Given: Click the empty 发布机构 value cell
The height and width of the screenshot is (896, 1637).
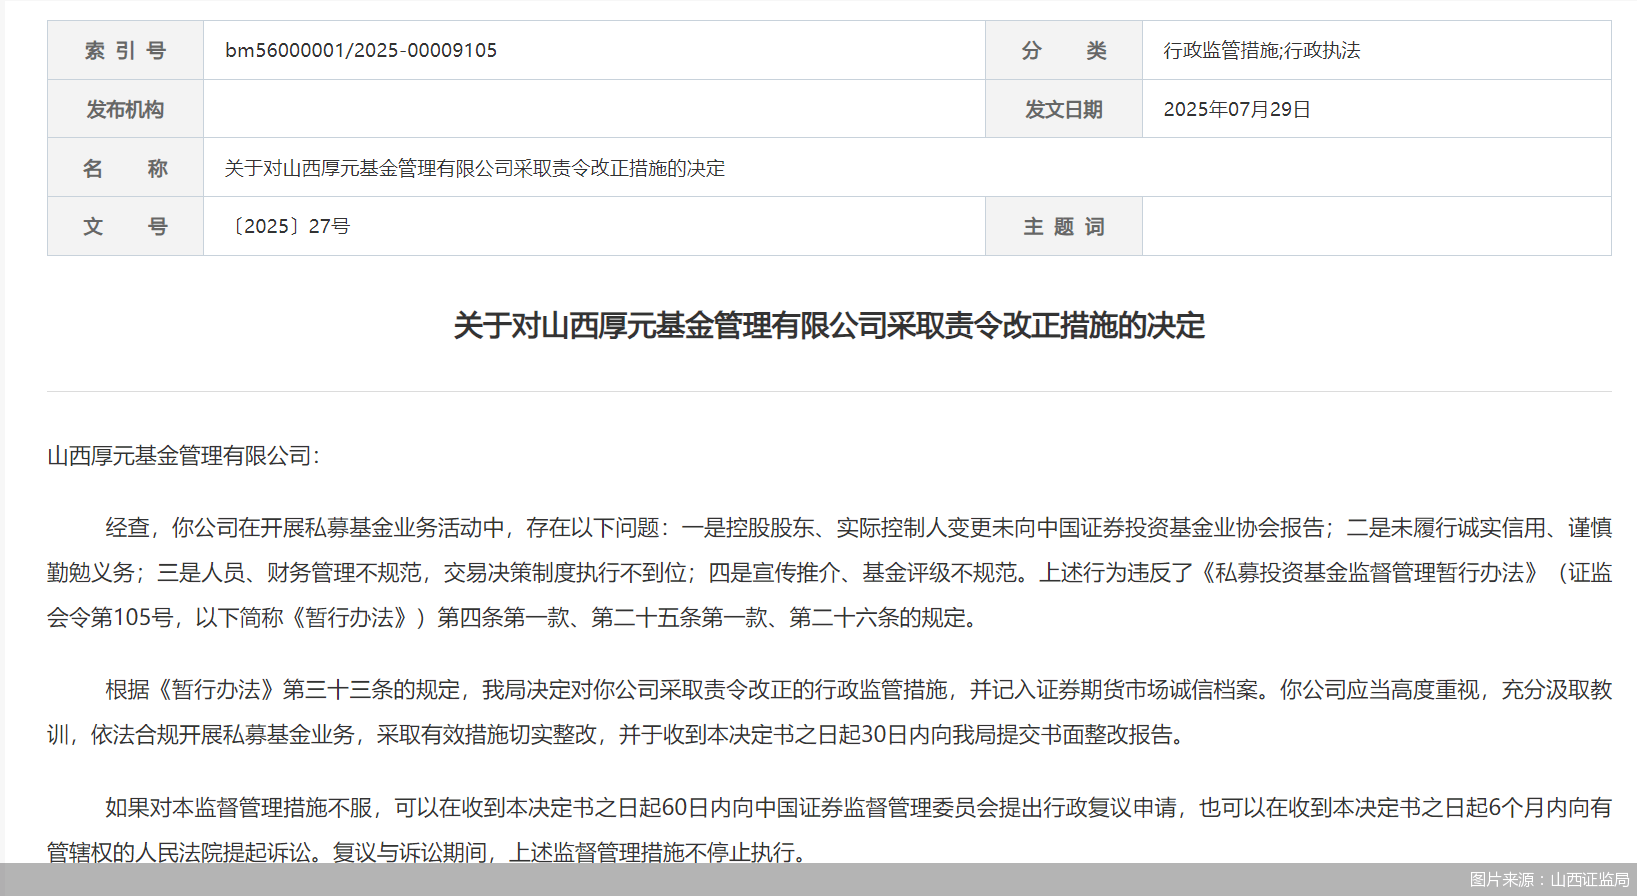Looking at the screenshot, I should 594,109.
